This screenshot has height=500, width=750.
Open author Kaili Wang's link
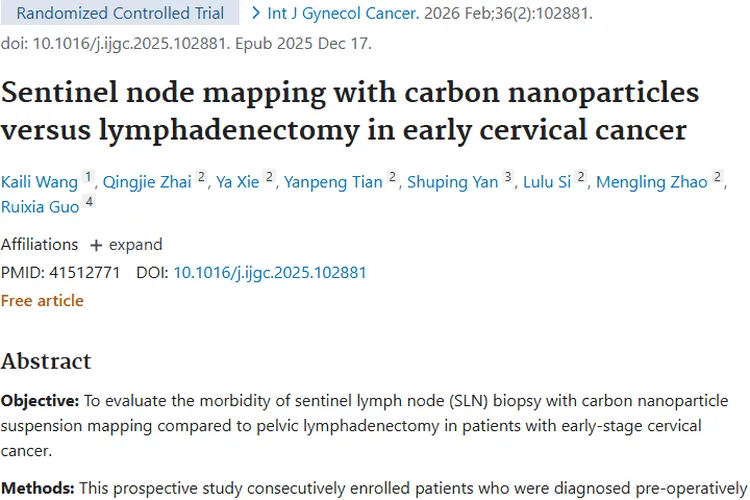point(39,181)
